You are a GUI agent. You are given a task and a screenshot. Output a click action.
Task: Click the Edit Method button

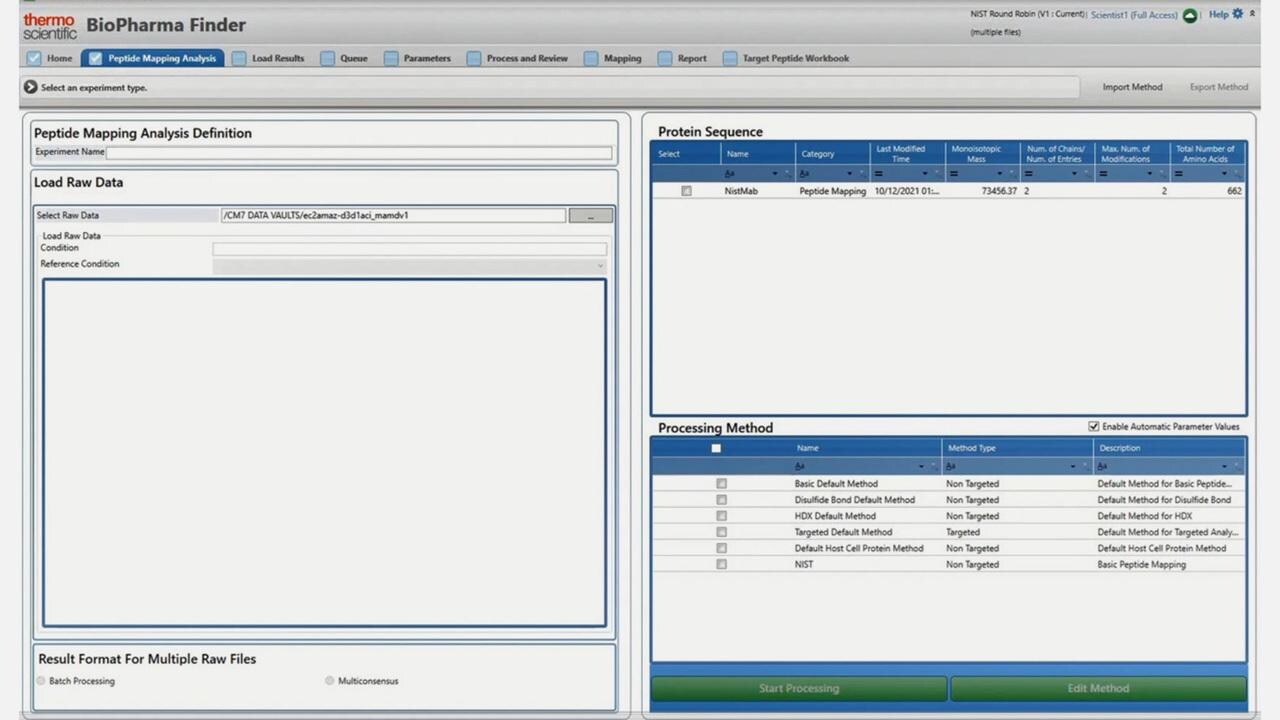tap(1098, 688)
